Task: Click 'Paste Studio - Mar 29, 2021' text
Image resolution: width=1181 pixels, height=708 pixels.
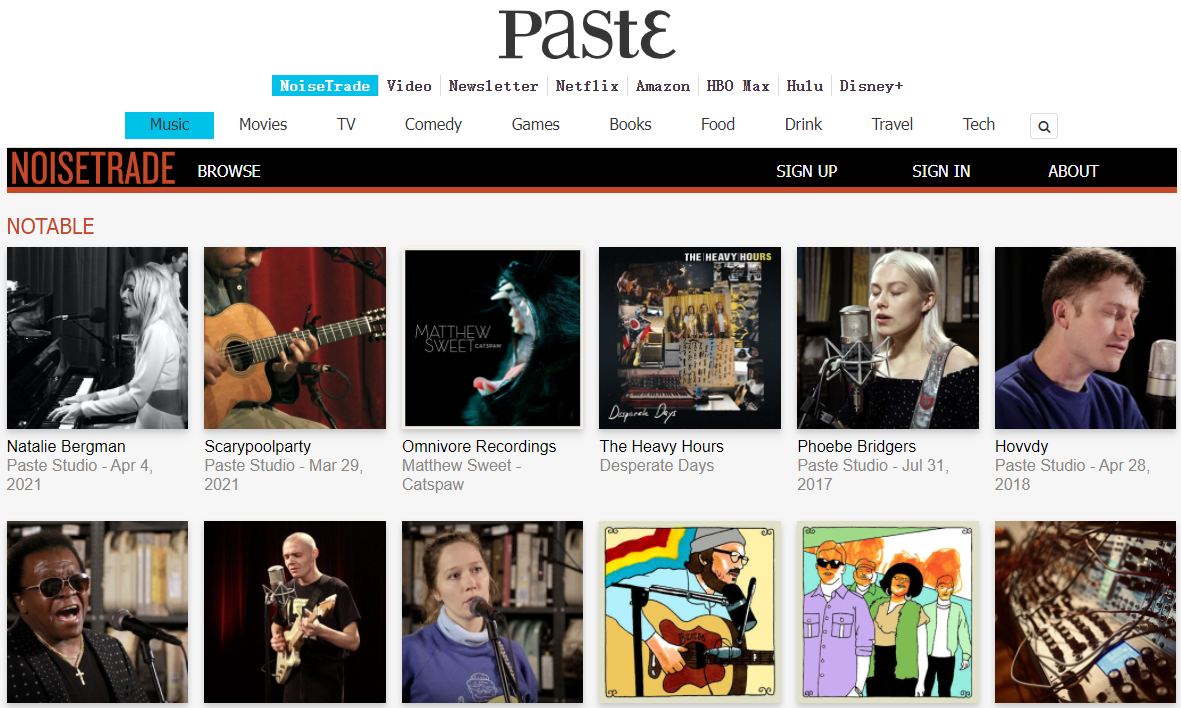Action: (284, 475)
